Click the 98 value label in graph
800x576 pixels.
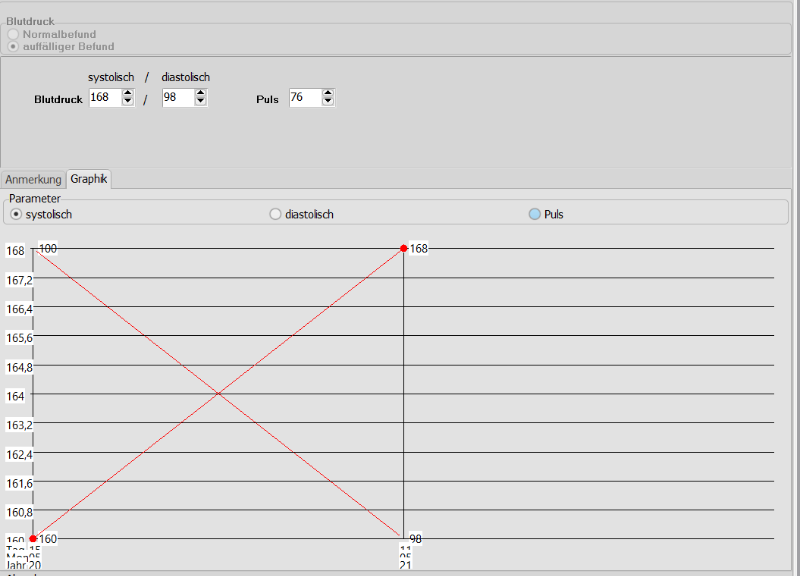pos(415,538)
